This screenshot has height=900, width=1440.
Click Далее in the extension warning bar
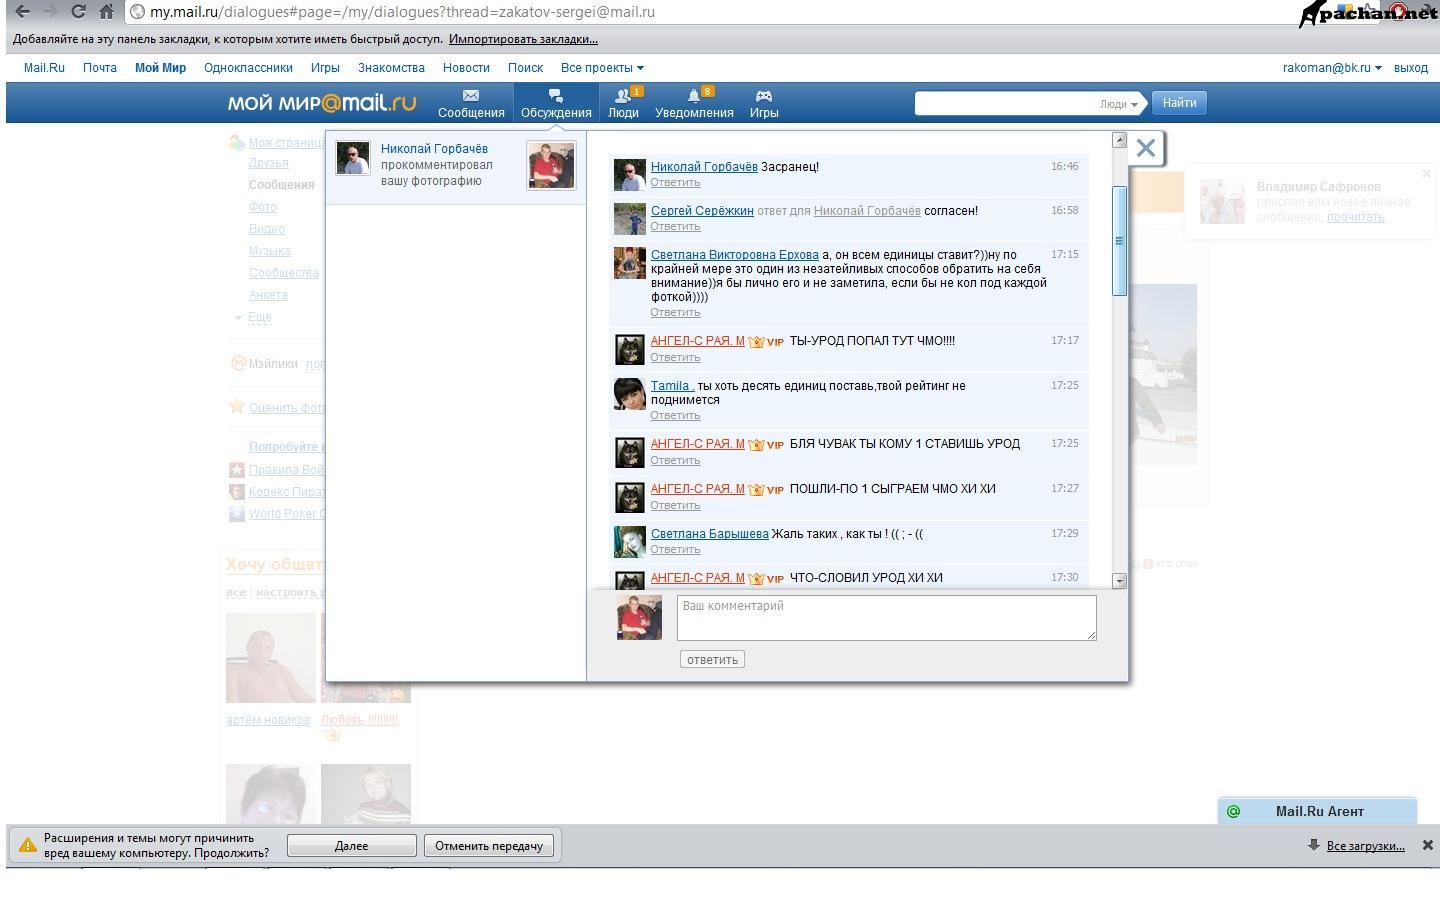[351, 845]
